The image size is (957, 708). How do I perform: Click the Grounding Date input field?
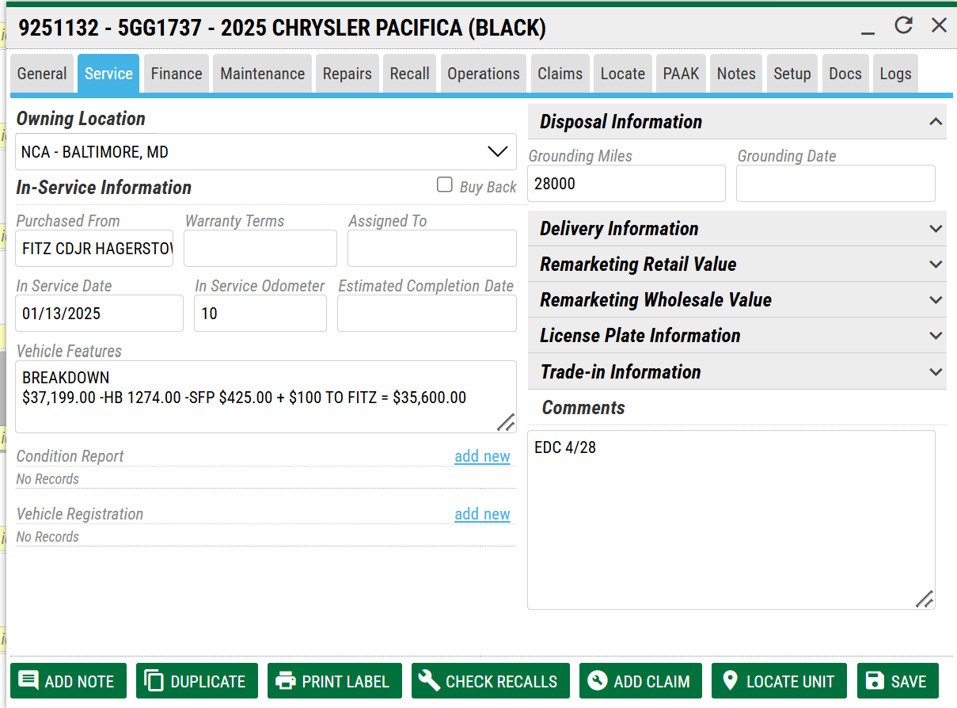(835, 184)
